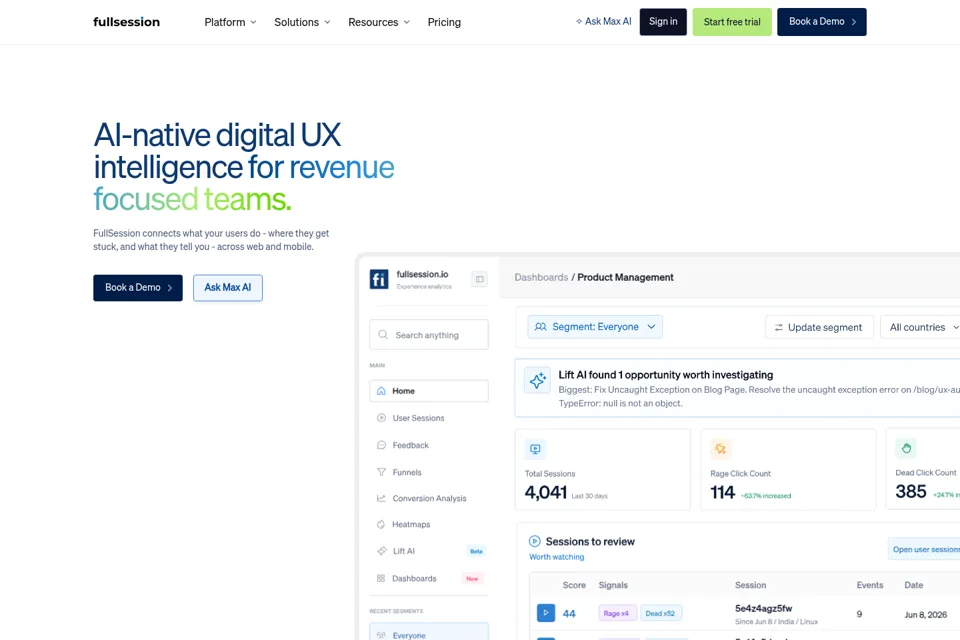Click the Home house icon
The height and width of the screenshot is (640, 960).
coord(381,391)
